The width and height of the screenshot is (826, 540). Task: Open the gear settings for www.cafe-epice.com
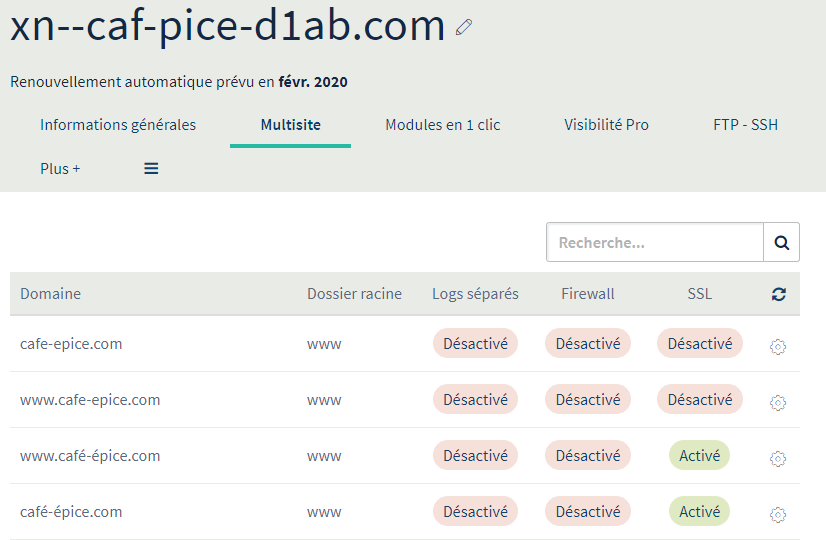coord(778,403)
